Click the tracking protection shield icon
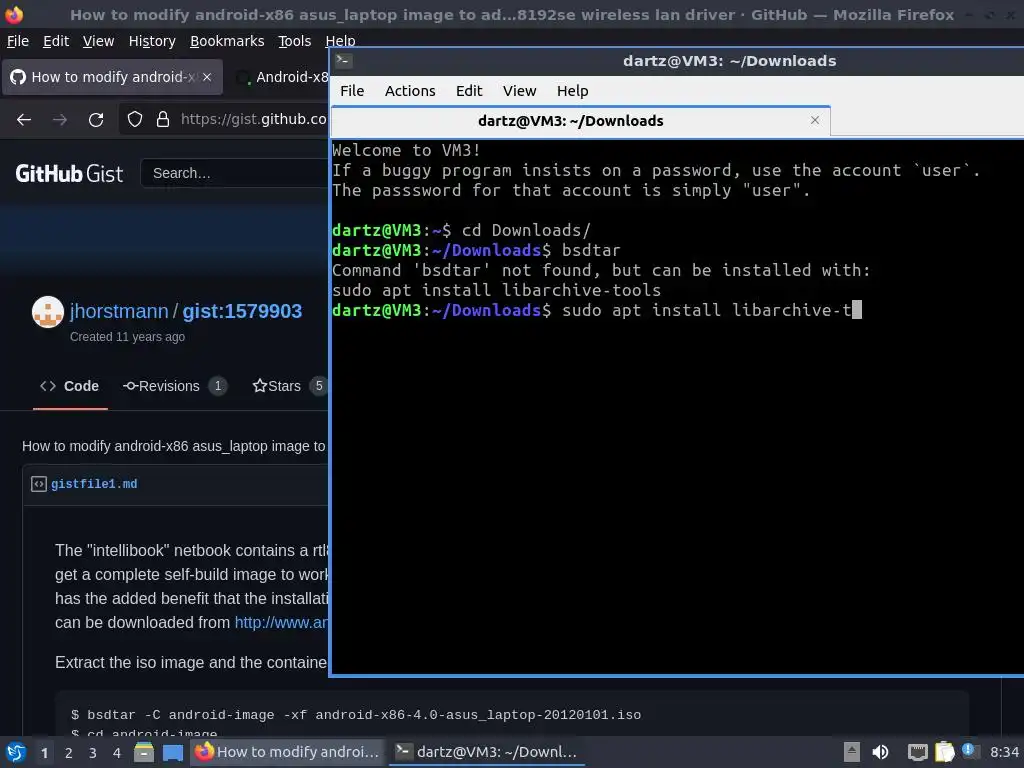Viewport: 1024px width, 768px height. pyautogui.click(x=135, y=120)
